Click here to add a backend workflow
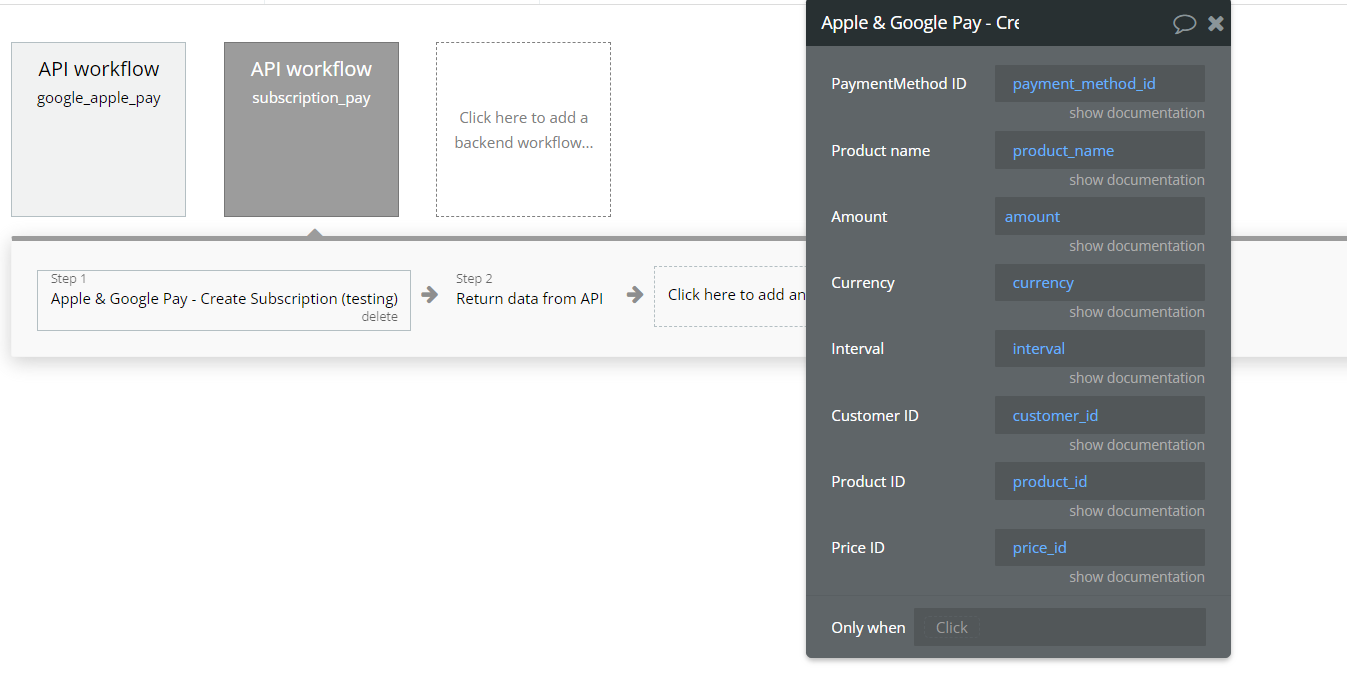Image resolution: width=1347 pixels, height=696 pixels. (x=523, y=129)
